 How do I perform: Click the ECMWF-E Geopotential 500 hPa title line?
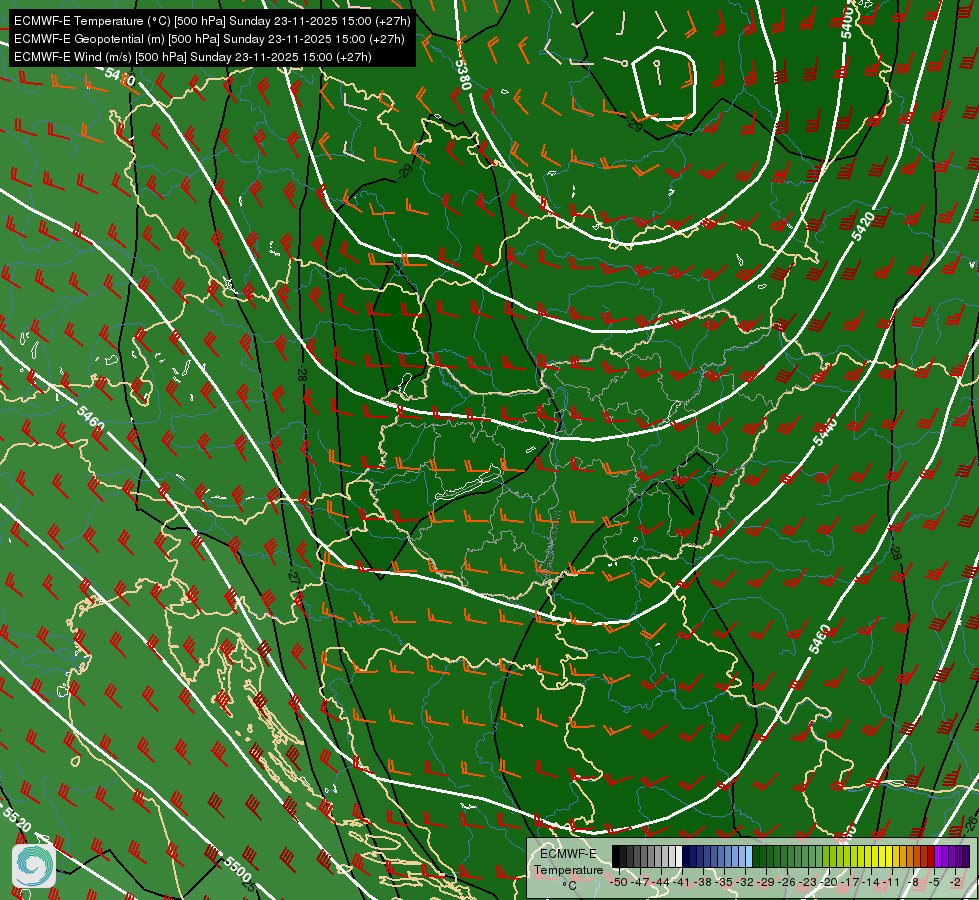coord(209,39)
